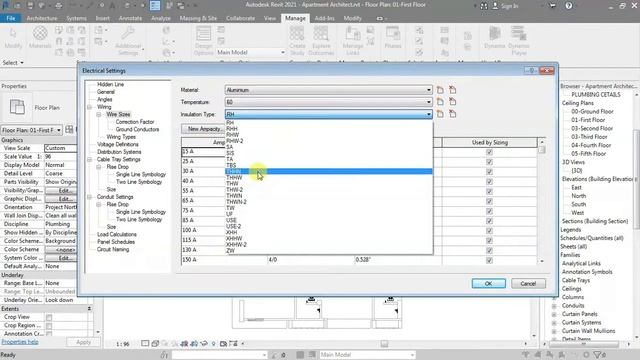Screen dimensions: 640x360
Task: Select Ground Conductors in settings tree
Action: coord(137,129)
